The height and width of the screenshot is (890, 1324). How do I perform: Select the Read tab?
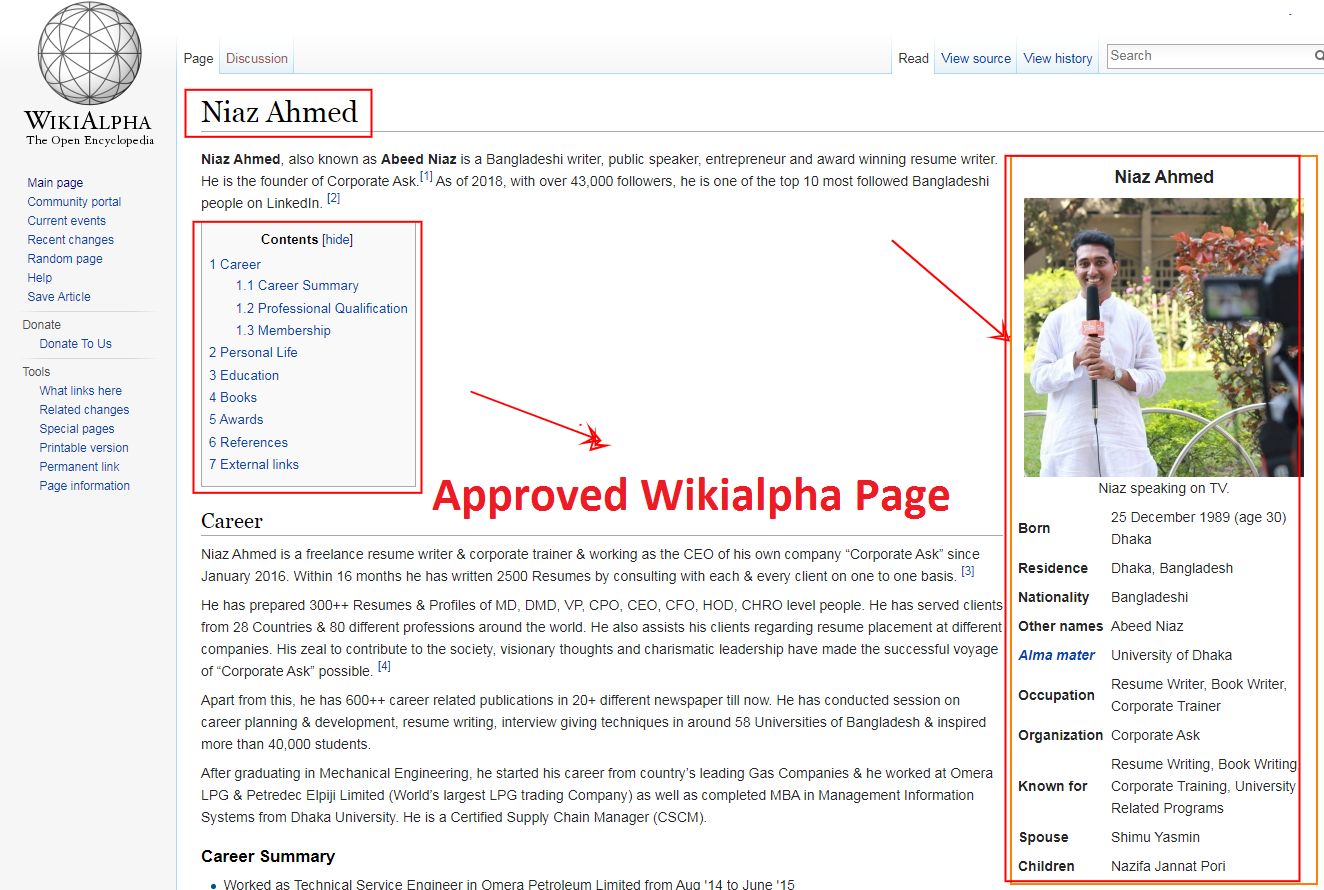tap(913, 58)
